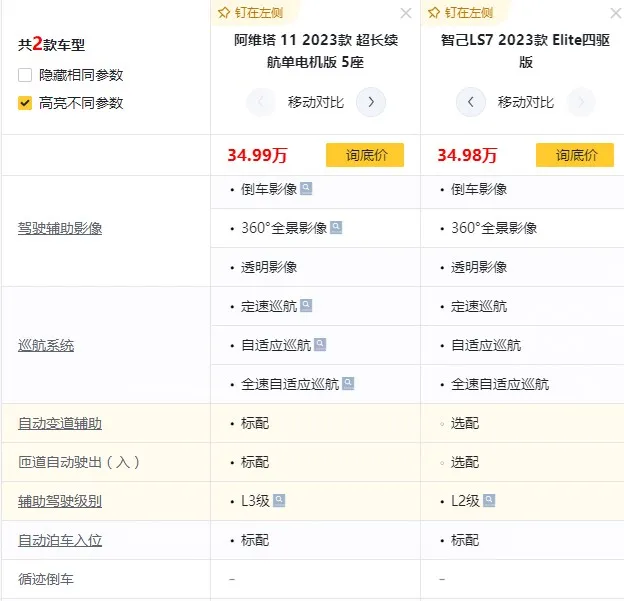624x601 pixels.
Task: Open 自动泊车入位 parameter link
Action: pyautogui.click(x=60, y=540)
